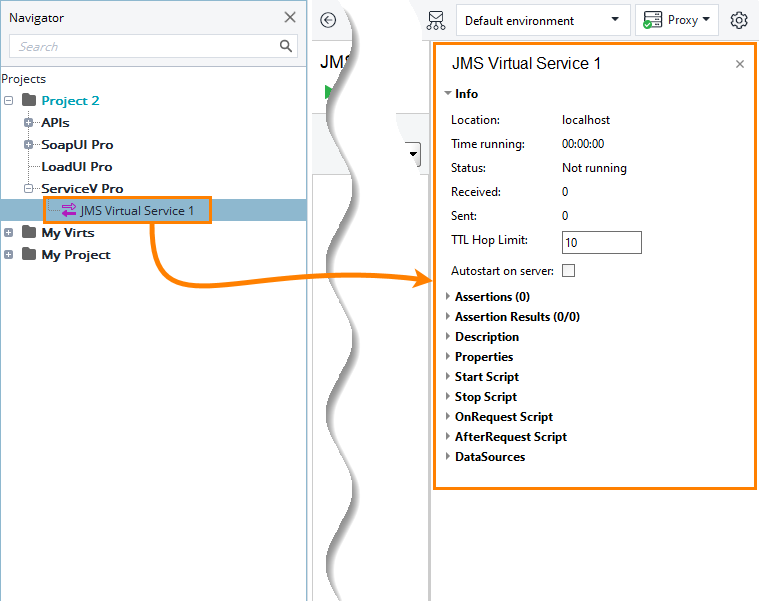Click the Project 2 folder icon
Image resolution: width=759 pixels, height=601 pixels.
(29, 100)
